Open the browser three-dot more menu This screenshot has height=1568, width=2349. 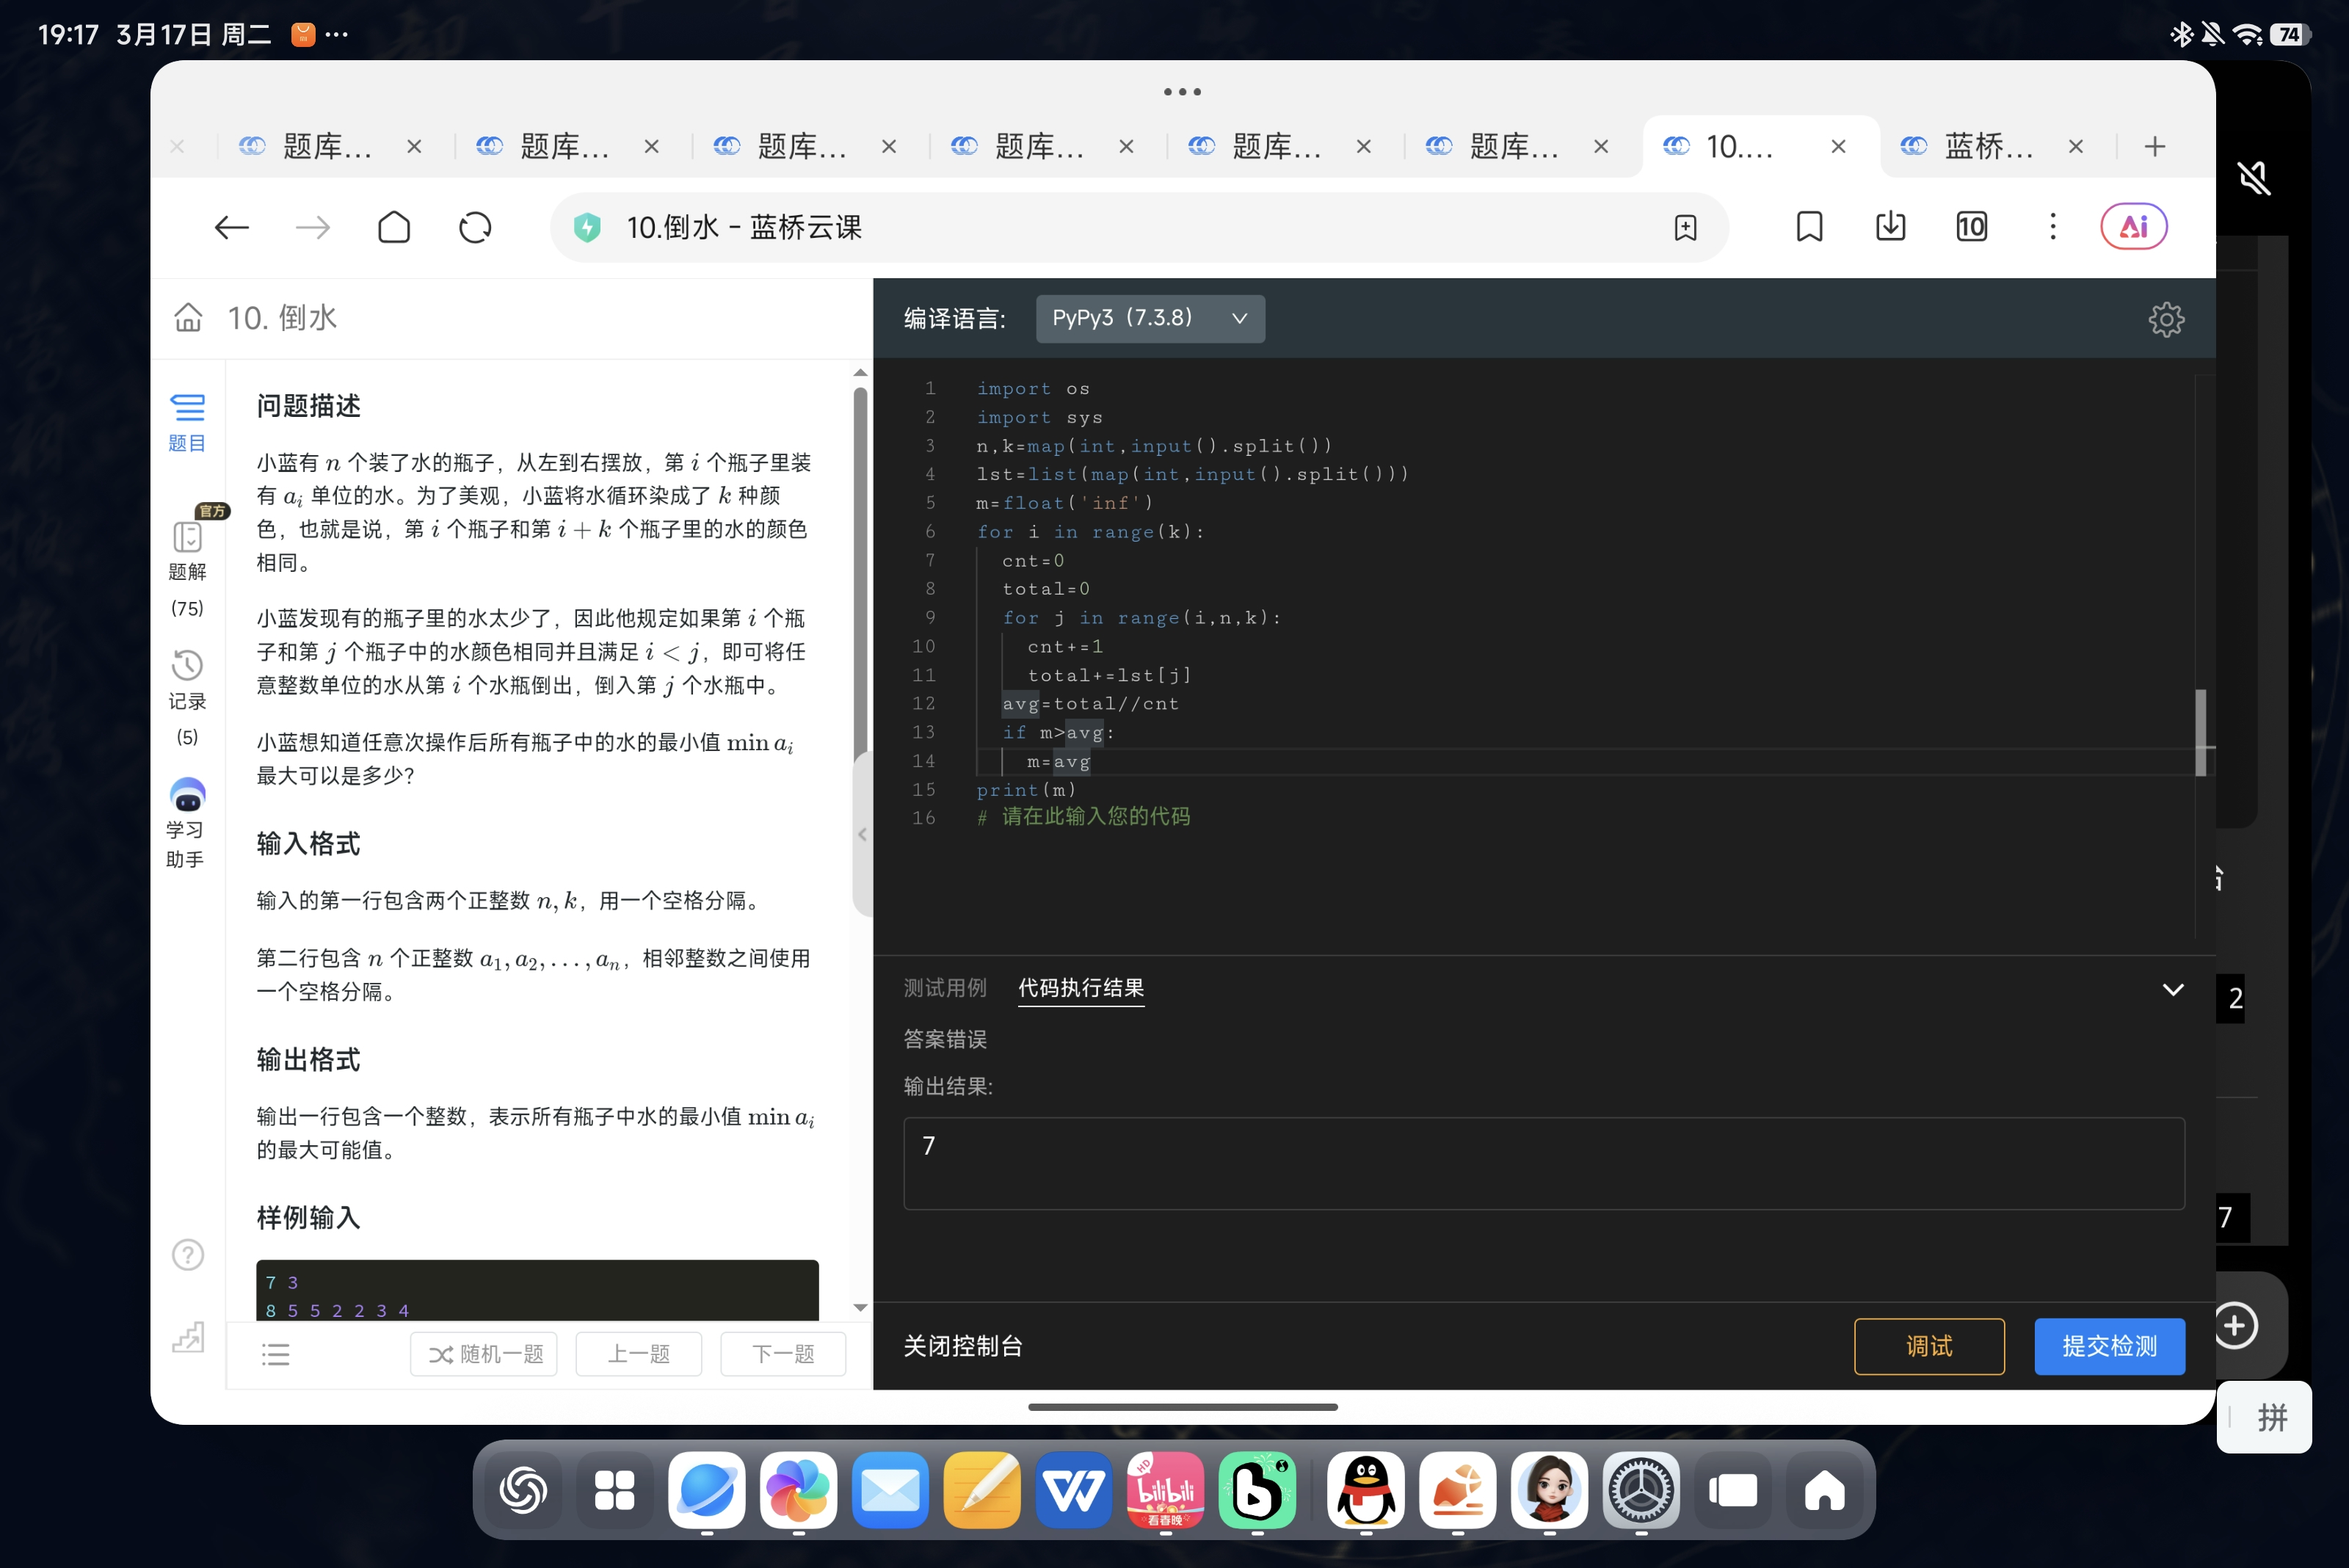(x=2052, y=227)
